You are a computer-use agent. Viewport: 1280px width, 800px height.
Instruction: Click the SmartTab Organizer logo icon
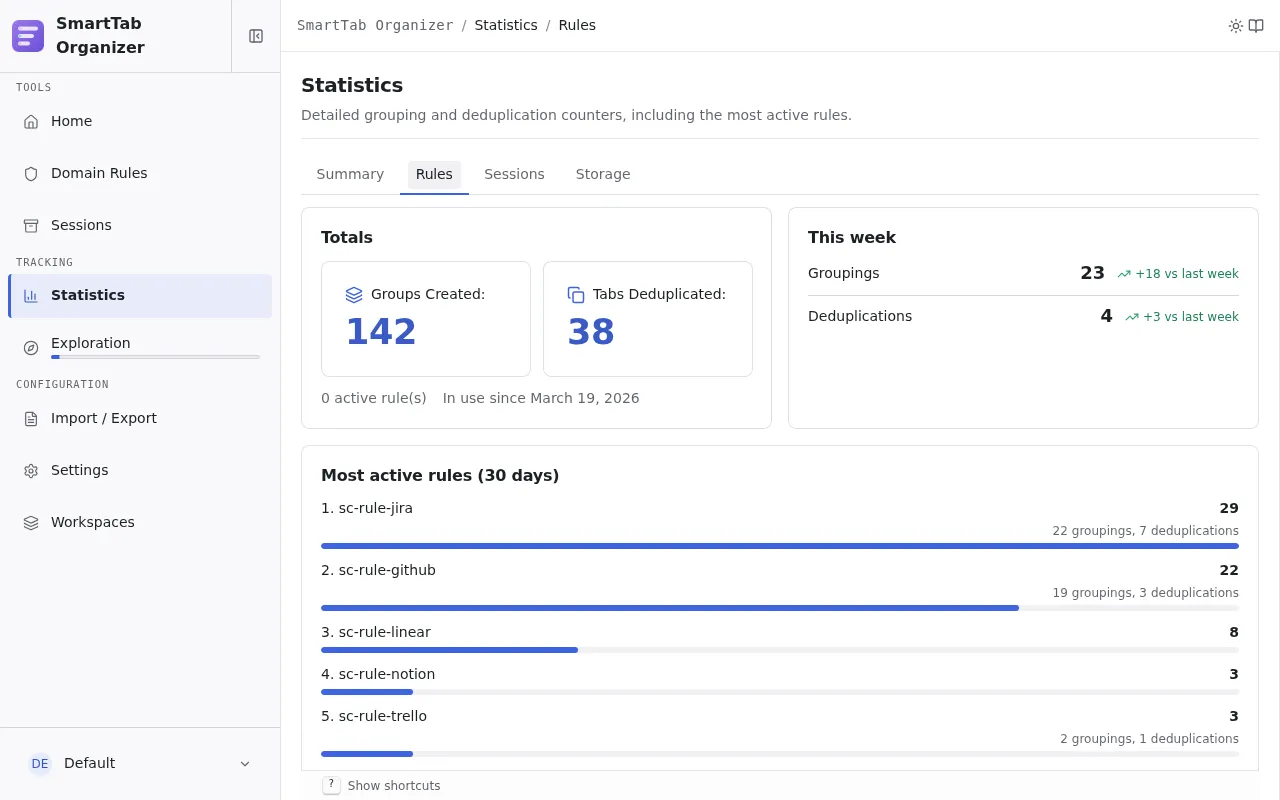(x=28, y=36)
